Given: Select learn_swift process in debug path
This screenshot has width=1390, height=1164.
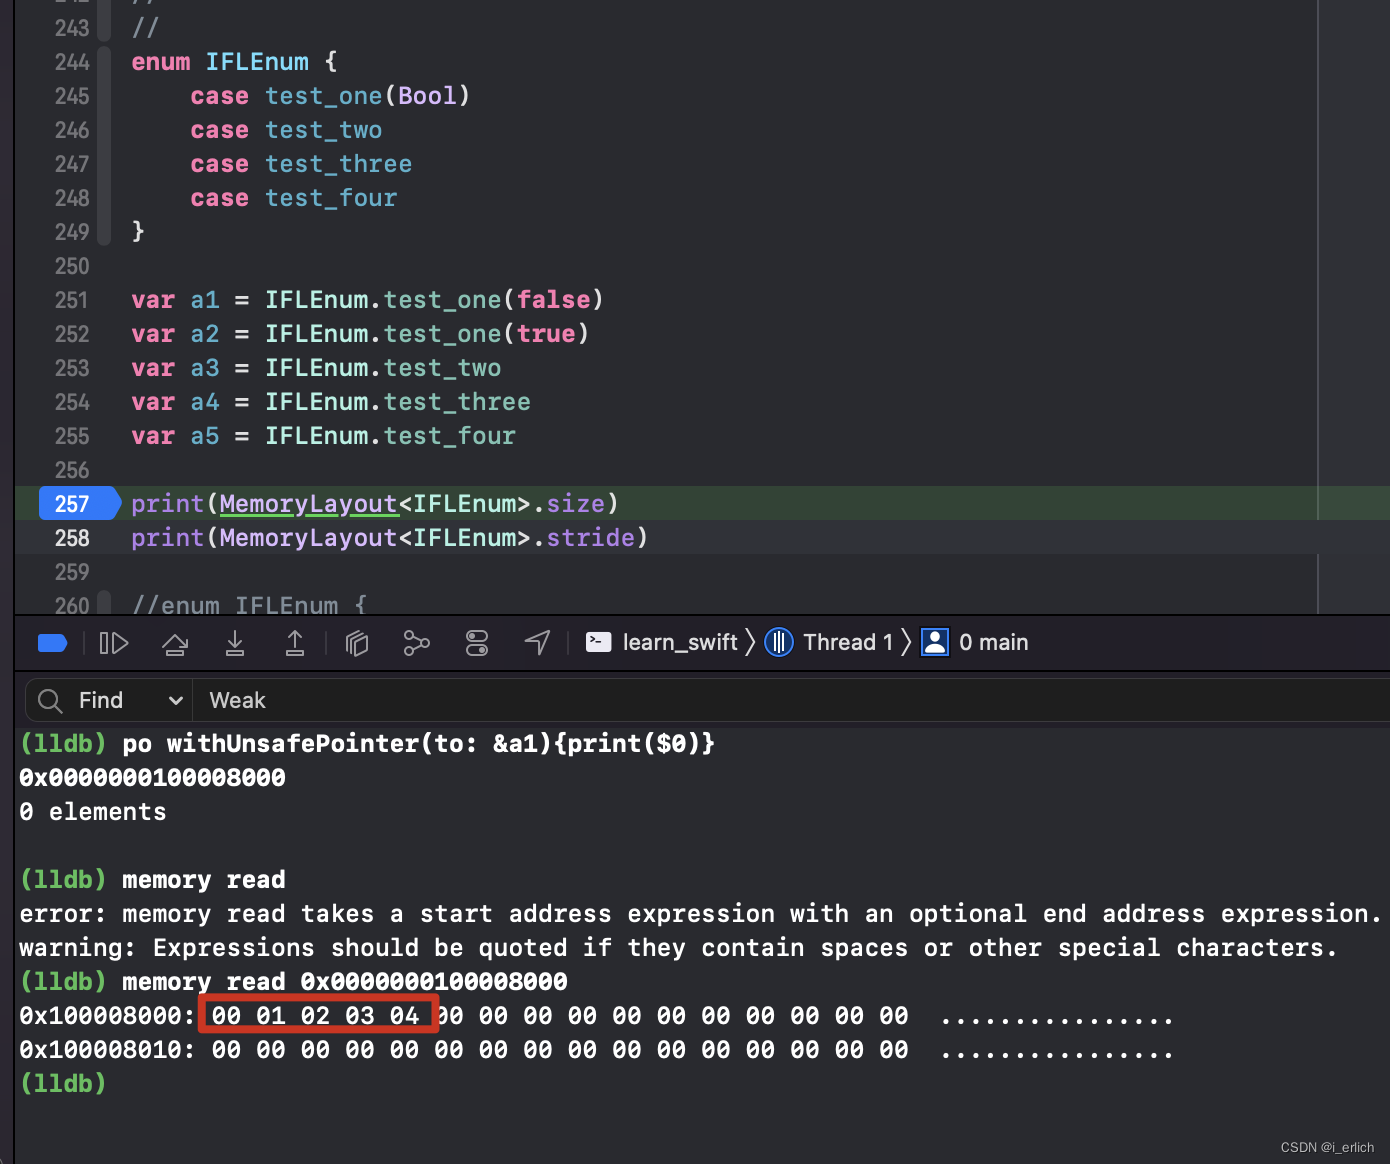Looking at the screenshot, I should pos(662,643).
